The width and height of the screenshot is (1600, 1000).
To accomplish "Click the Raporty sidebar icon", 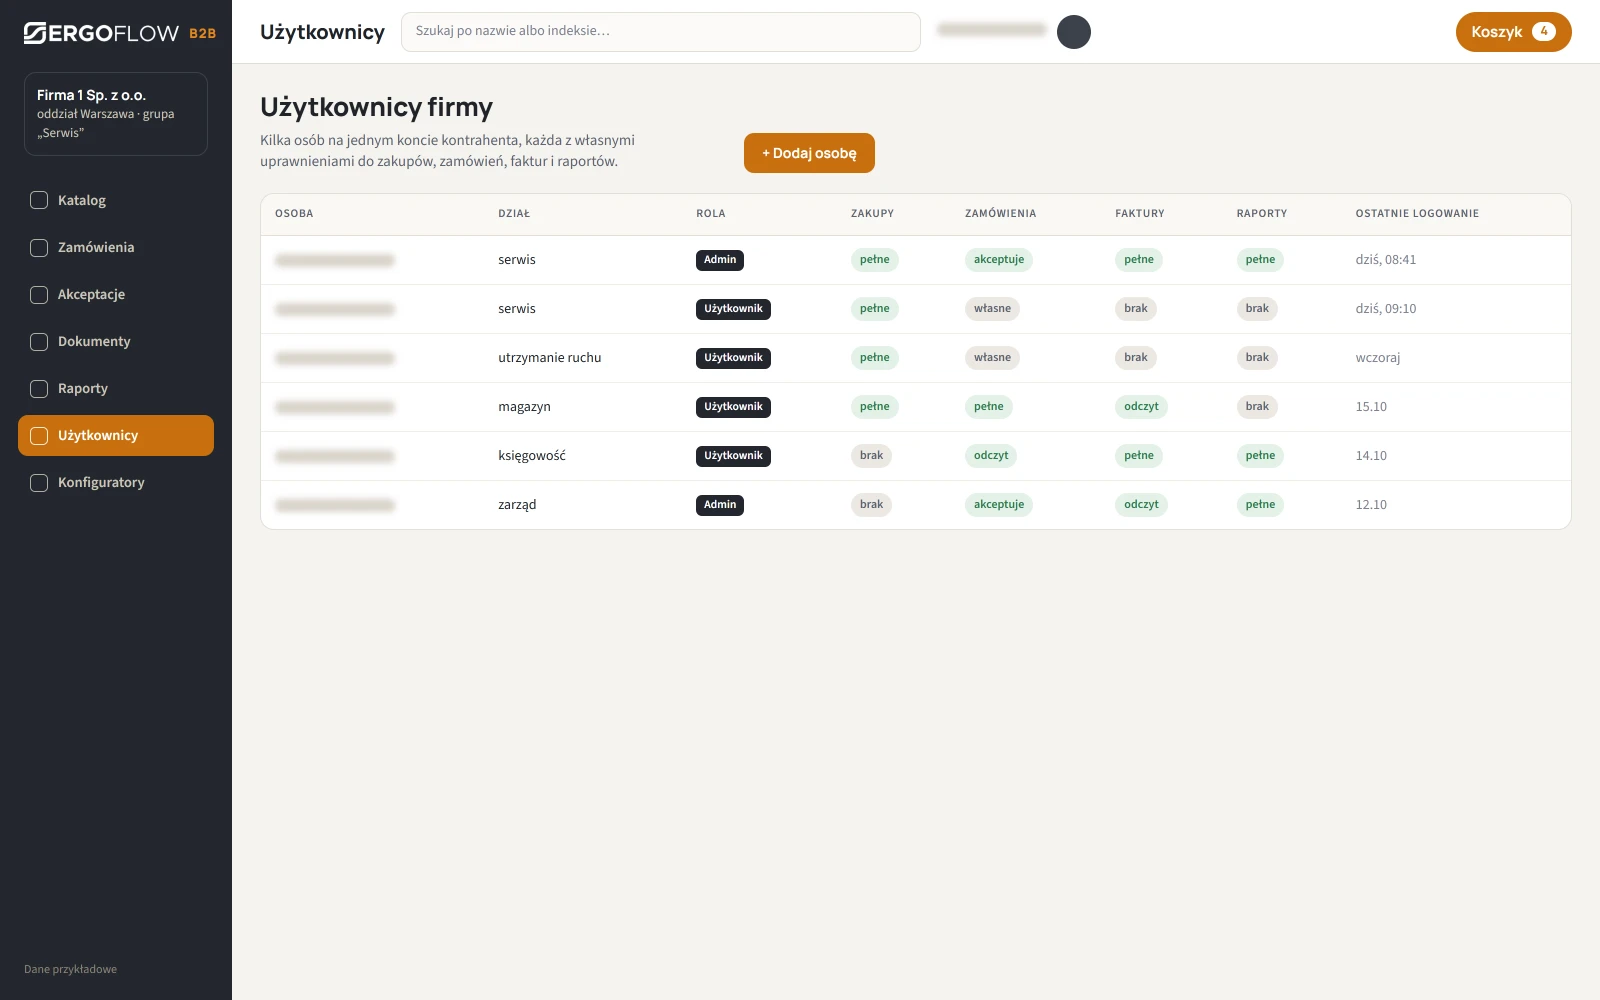I will tap(39, 388).
